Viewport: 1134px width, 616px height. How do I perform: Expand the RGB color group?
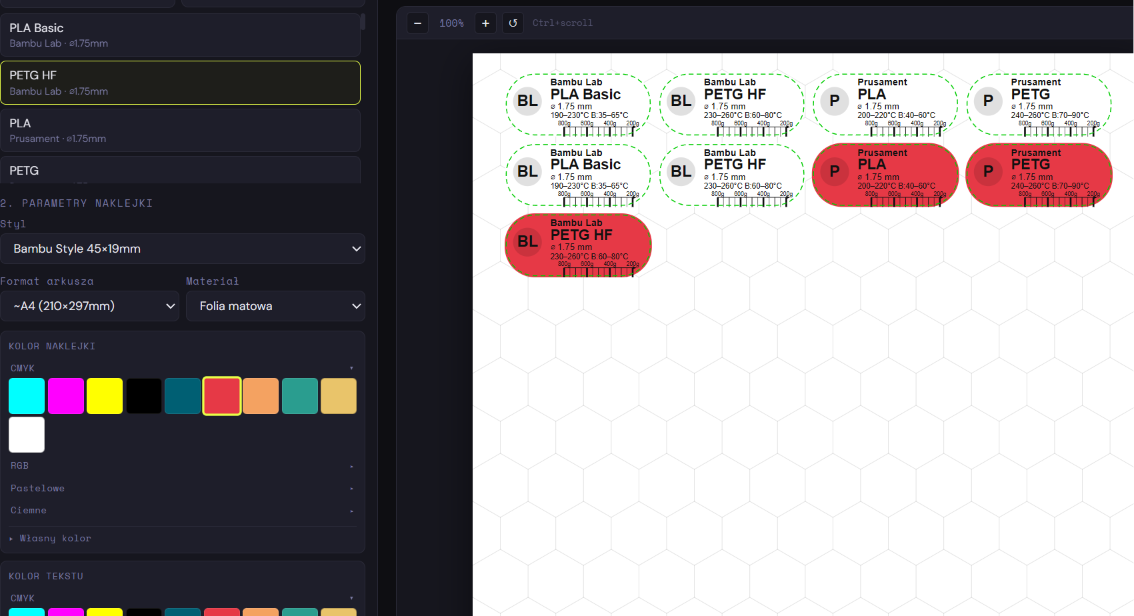182,466
